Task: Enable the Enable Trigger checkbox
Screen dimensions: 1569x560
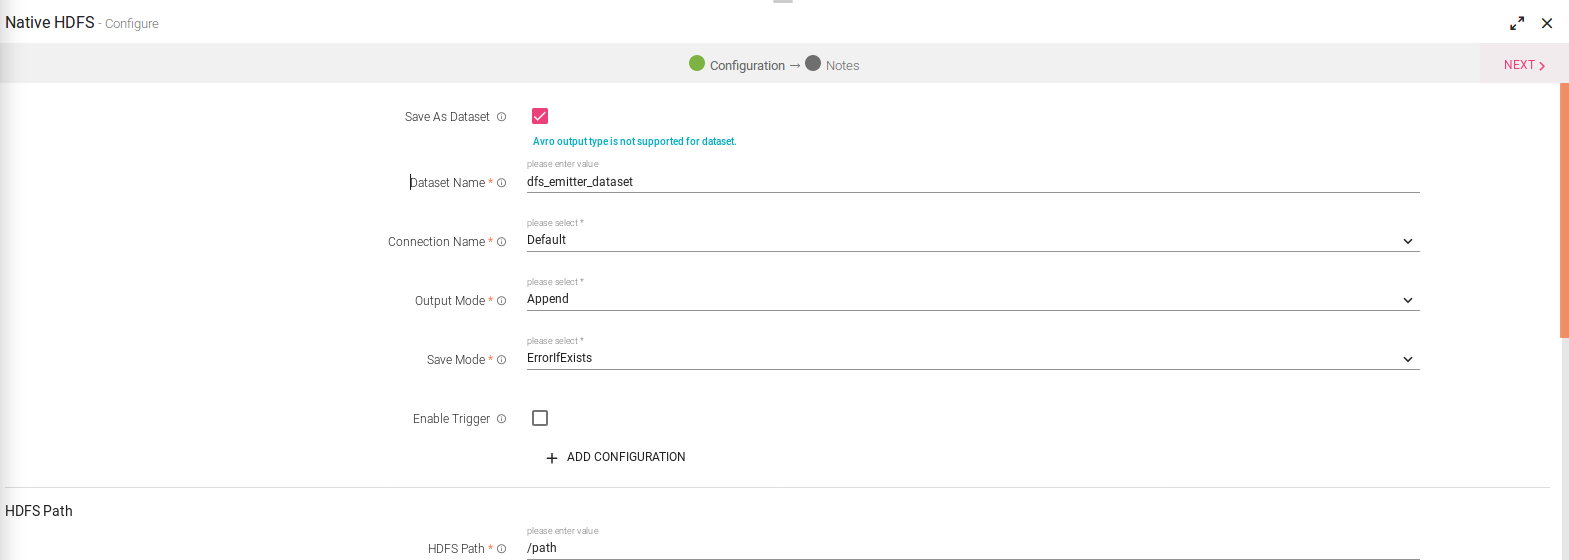Action: pyautogui.click(x=540, y=418)
